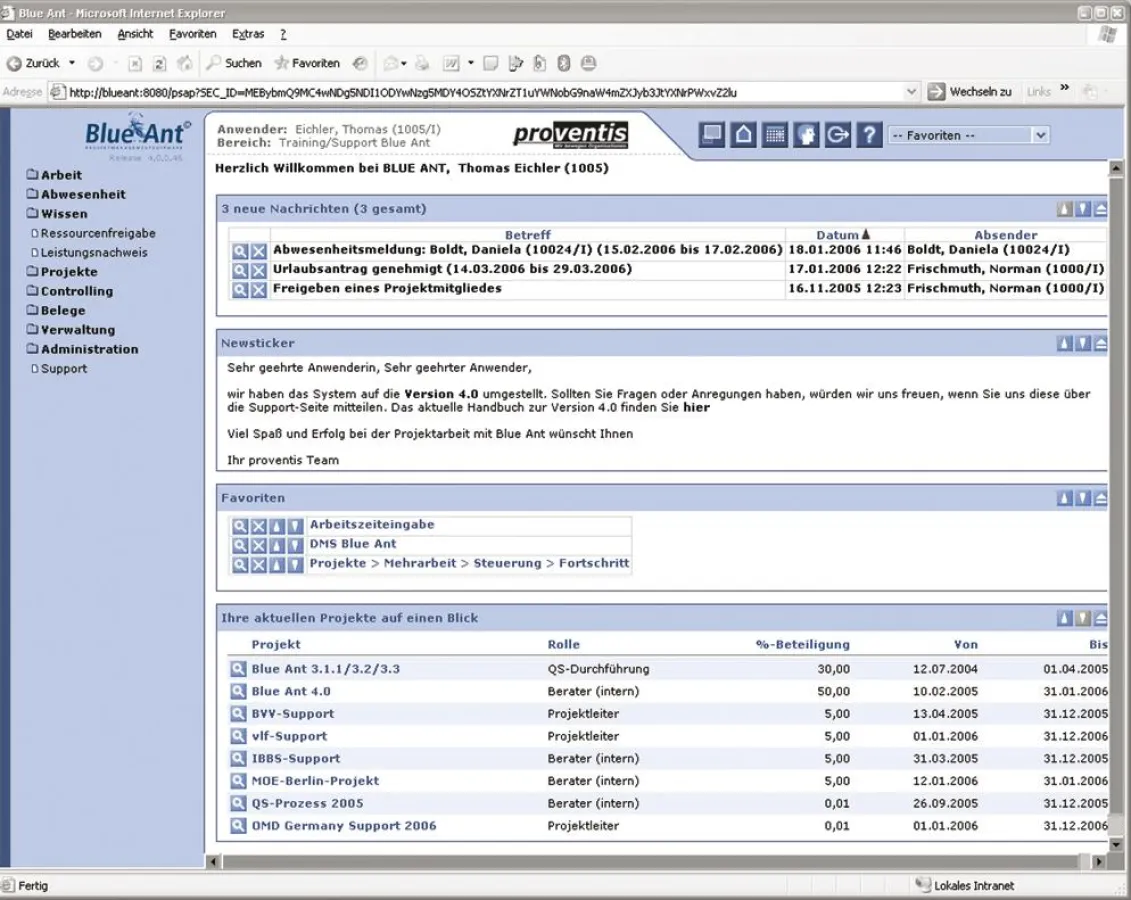Move Arbeitszeiteingabe favorite down
Viewport: 1131px width, 900px height.
pyautogui.click(x=295, y=526)
